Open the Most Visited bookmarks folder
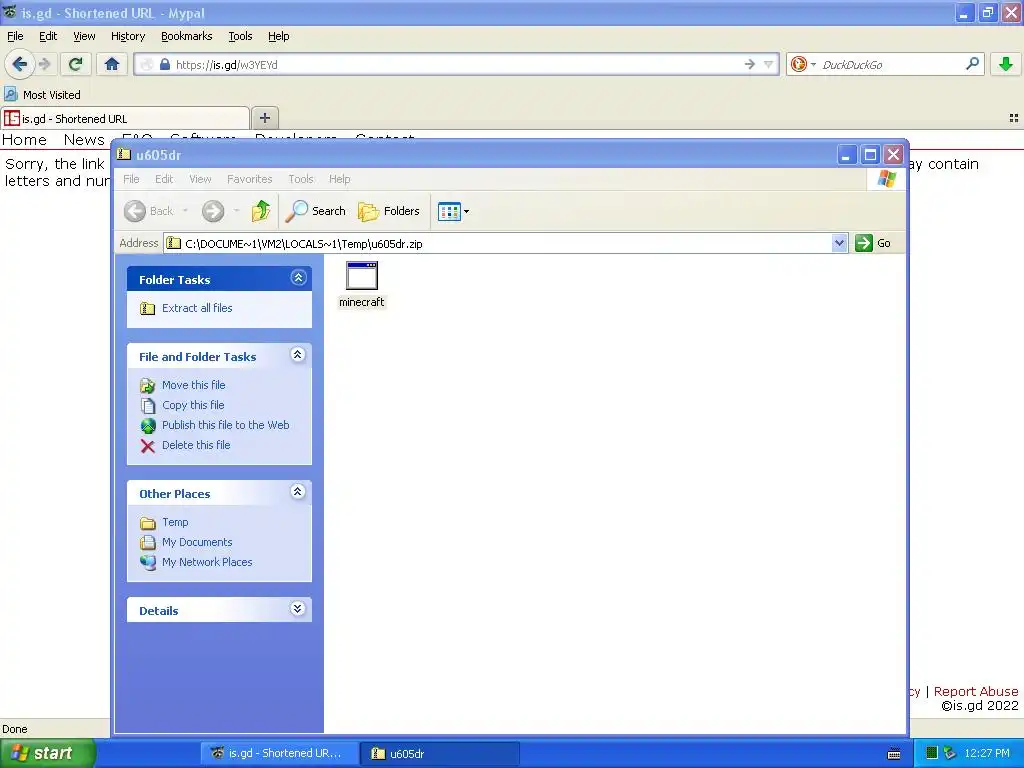 [x=43, y=95]
